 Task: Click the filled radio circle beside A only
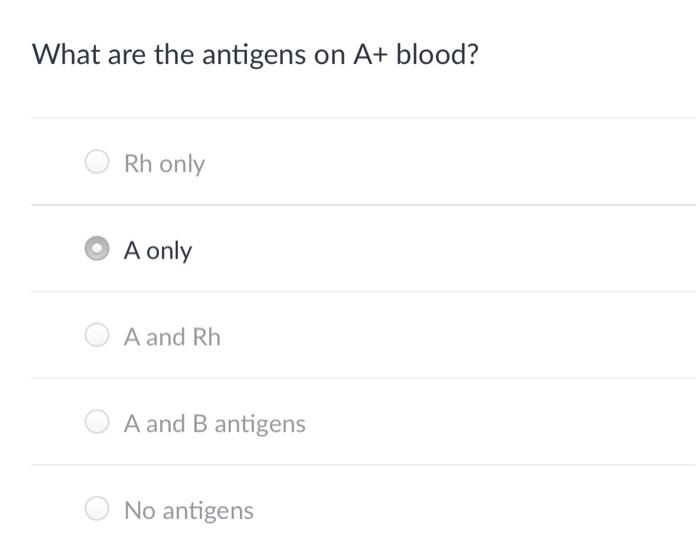coord(97,248)
